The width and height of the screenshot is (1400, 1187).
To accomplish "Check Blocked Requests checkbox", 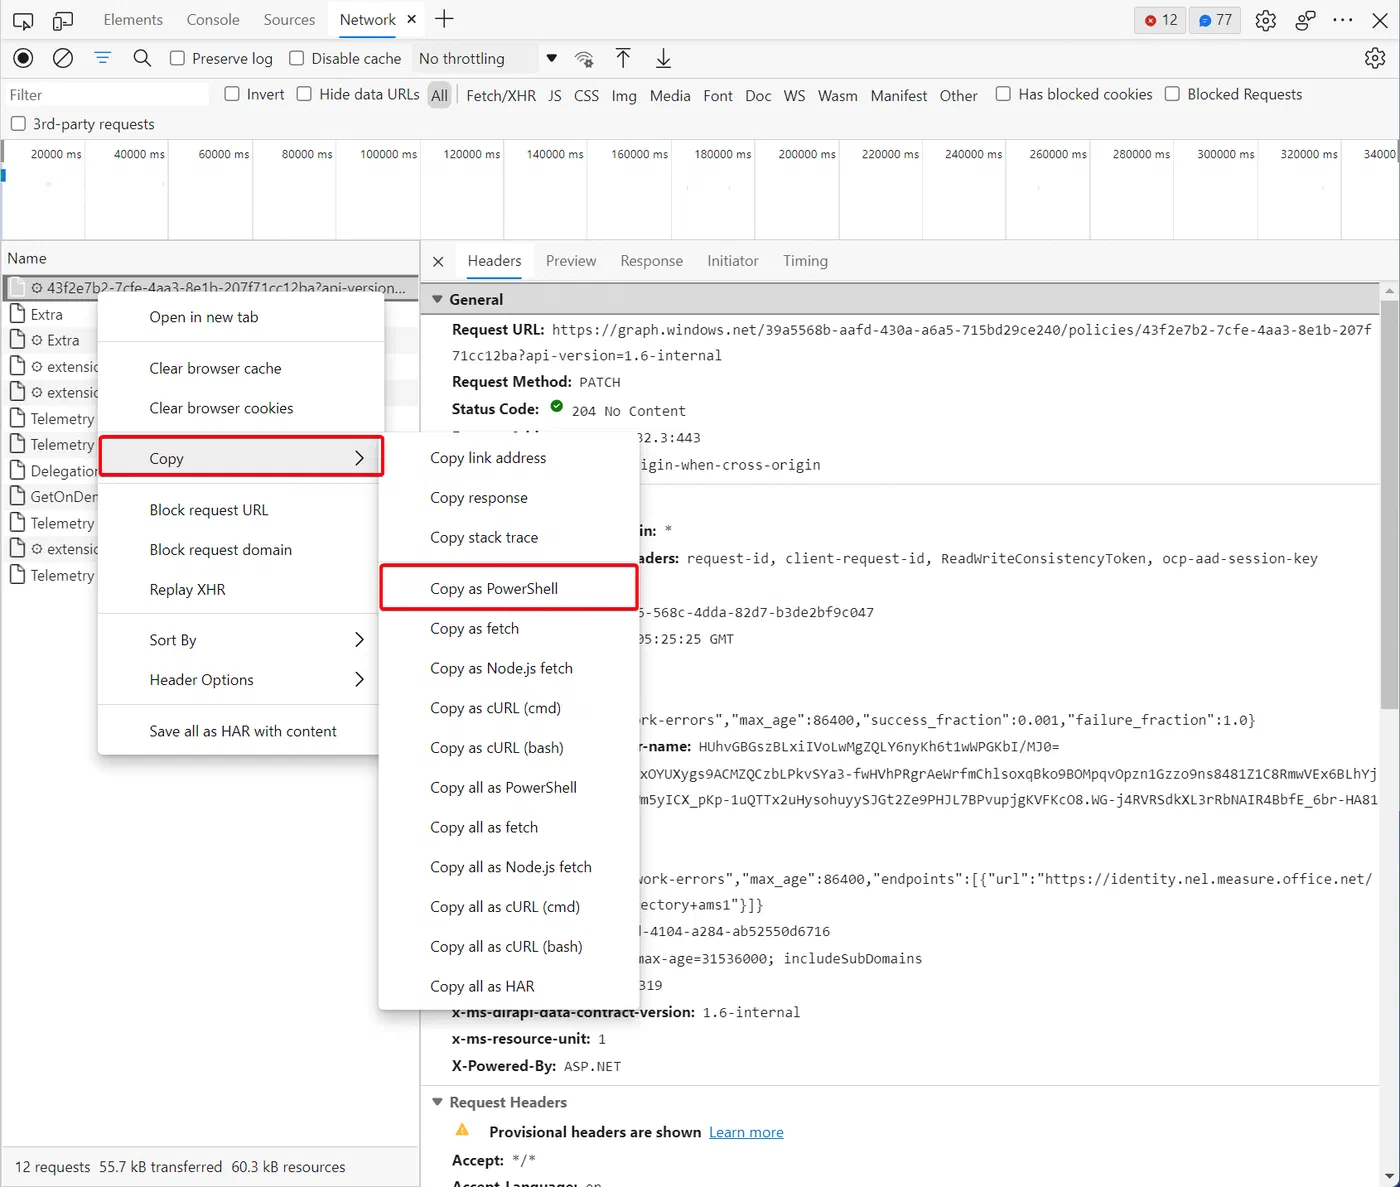I will point(1172,94).
